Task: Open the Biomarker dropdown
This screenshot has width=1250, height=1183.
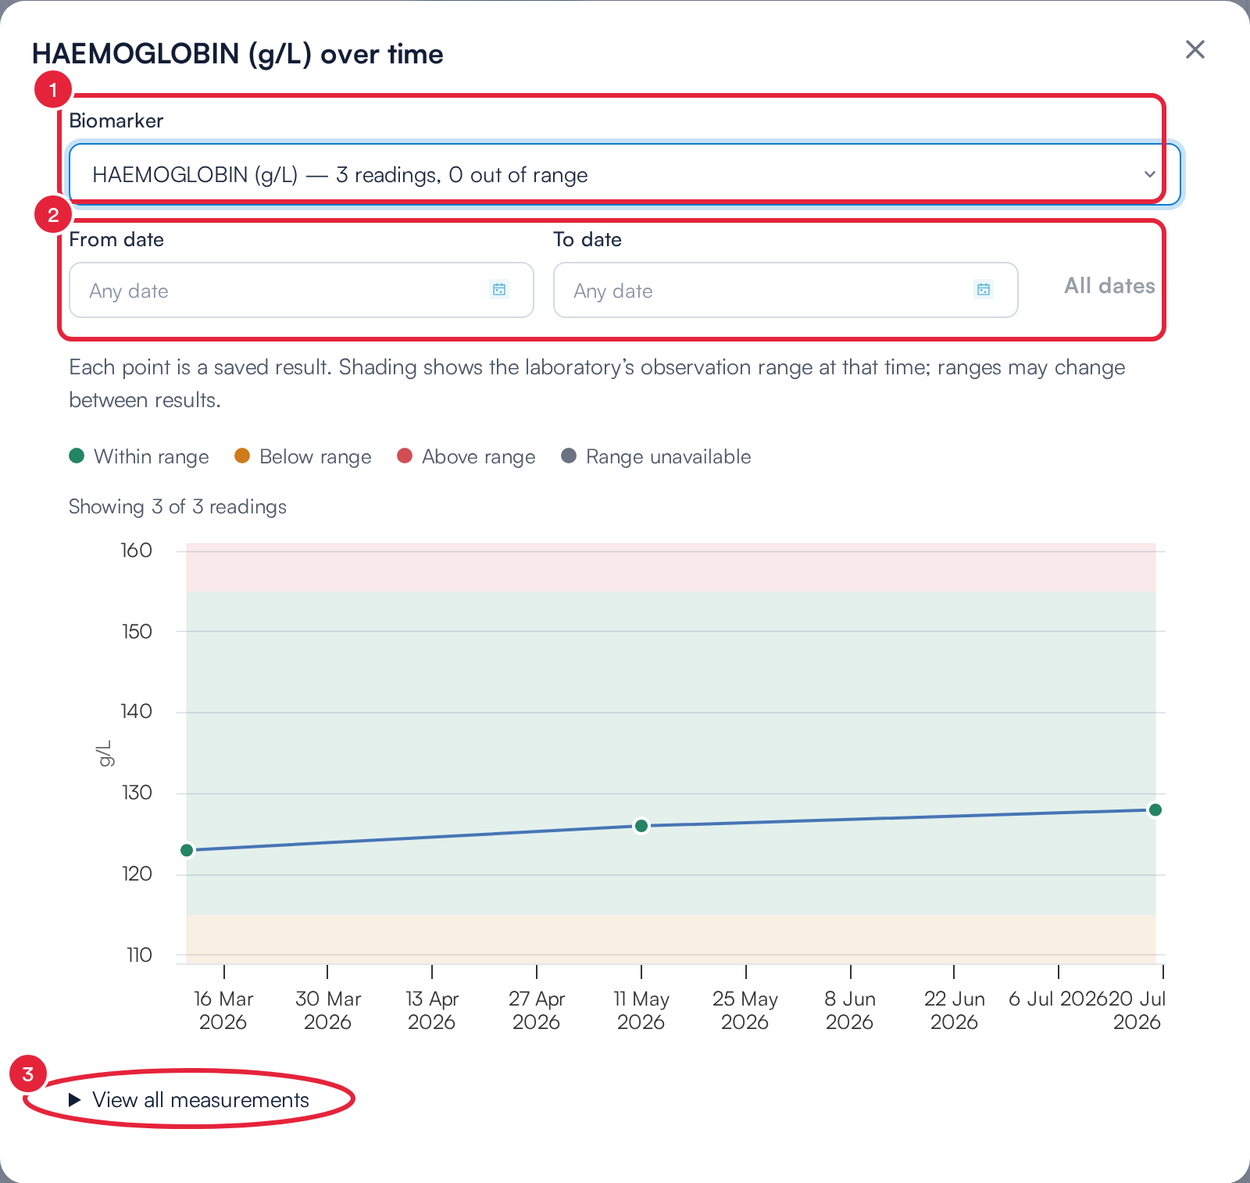Action: coord(625,175)
